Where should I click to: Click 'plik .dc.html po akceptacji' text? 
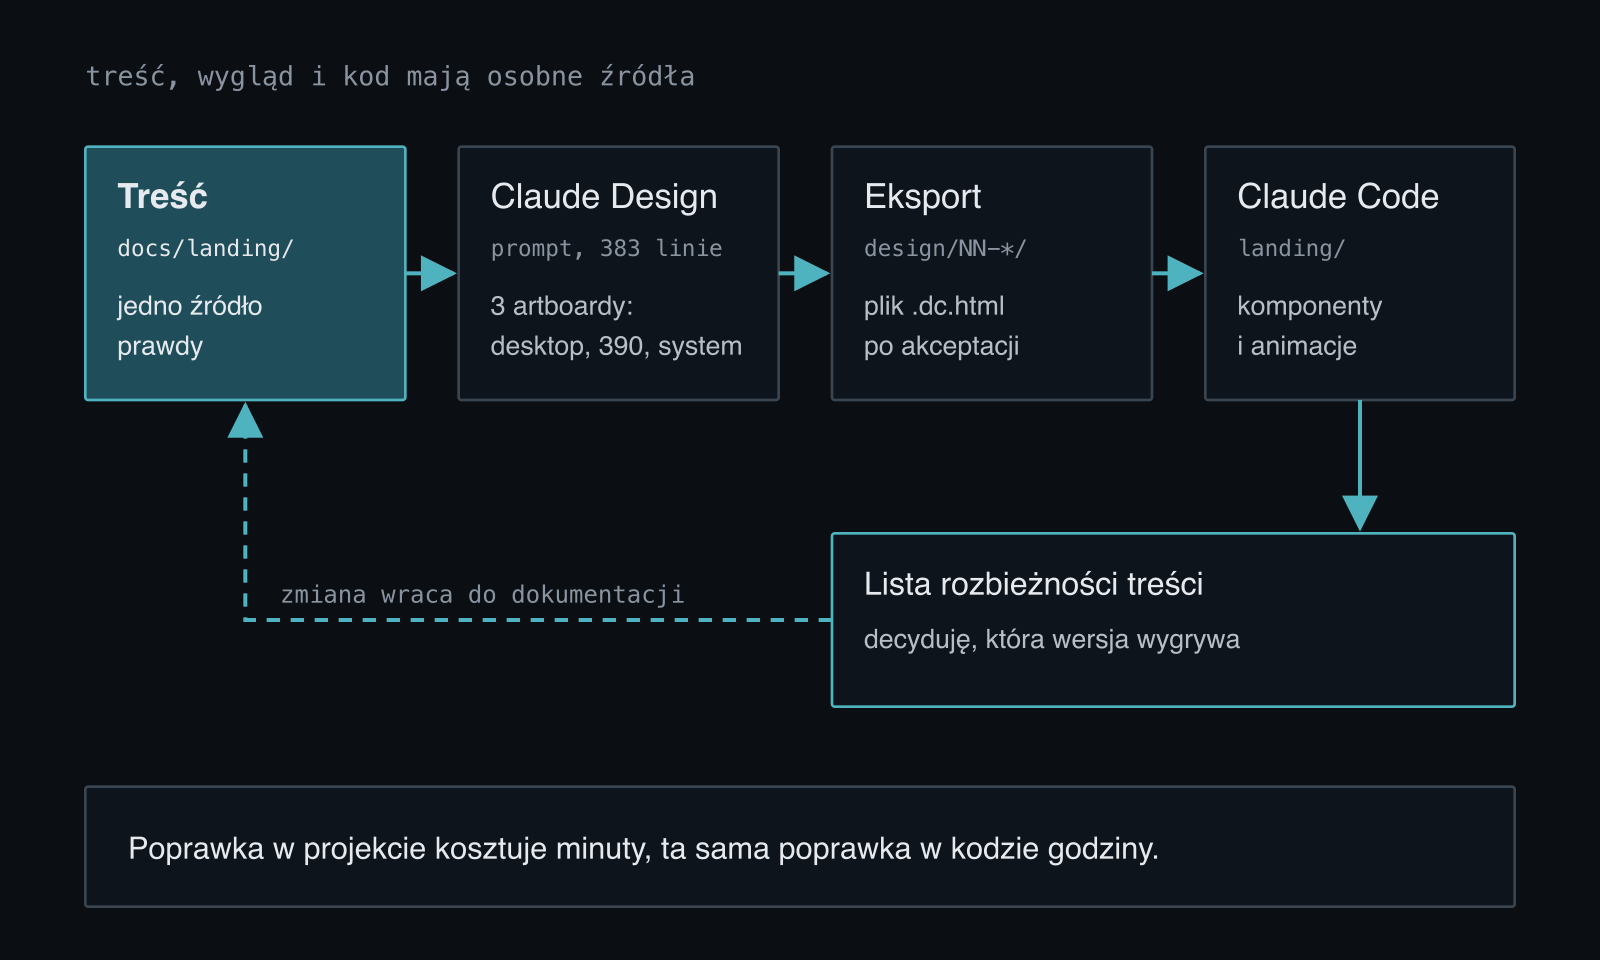(942, 326)
